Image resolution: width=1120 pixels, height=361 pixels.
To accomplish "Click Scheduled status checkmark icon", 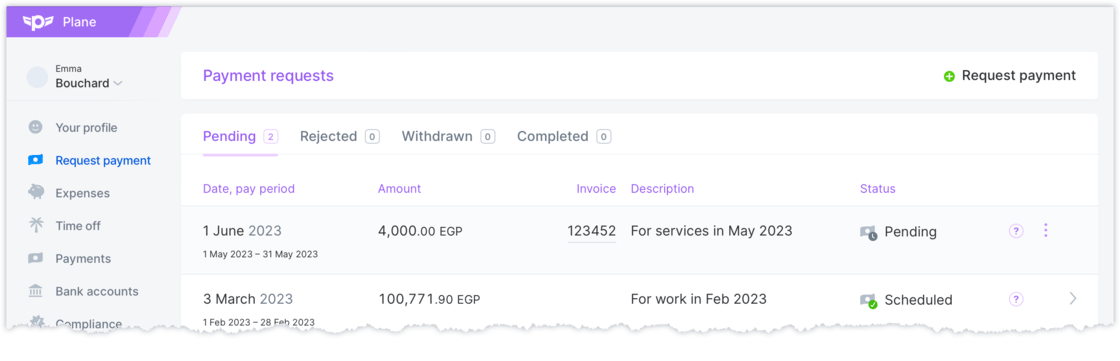I will [x=869, y=301].
